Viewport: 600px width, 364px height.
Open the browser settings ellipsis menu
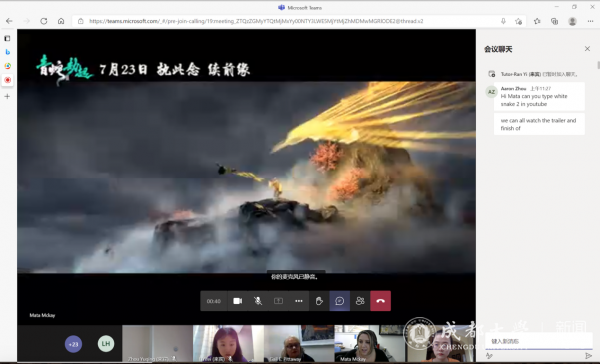pyautogui.click(x=590, y=21)
